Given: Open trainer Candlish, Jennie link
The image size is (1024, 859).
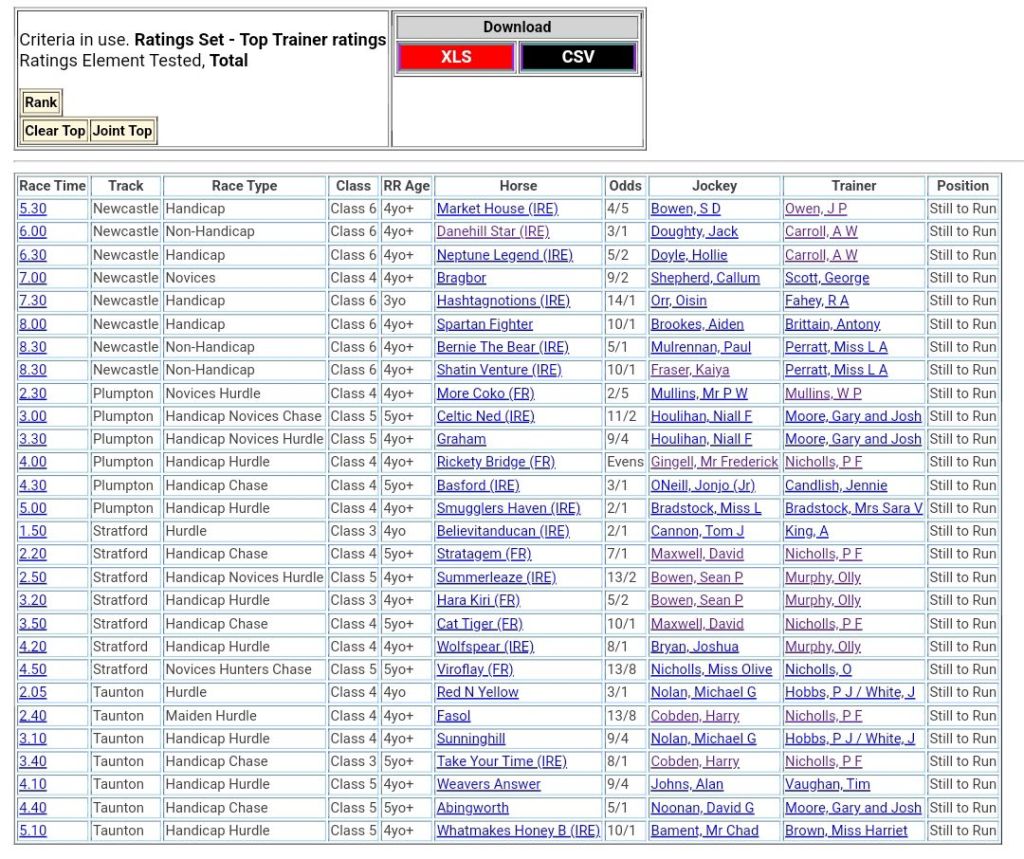Looking at the screenshot, I should coord(835,485).
